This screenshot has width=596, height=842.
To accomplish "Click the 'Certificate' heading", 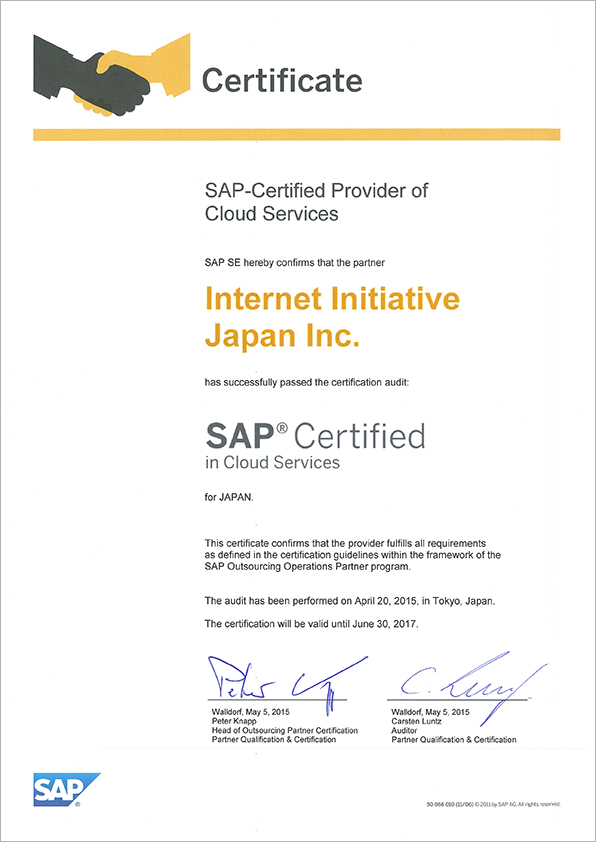I will (282, 81).
